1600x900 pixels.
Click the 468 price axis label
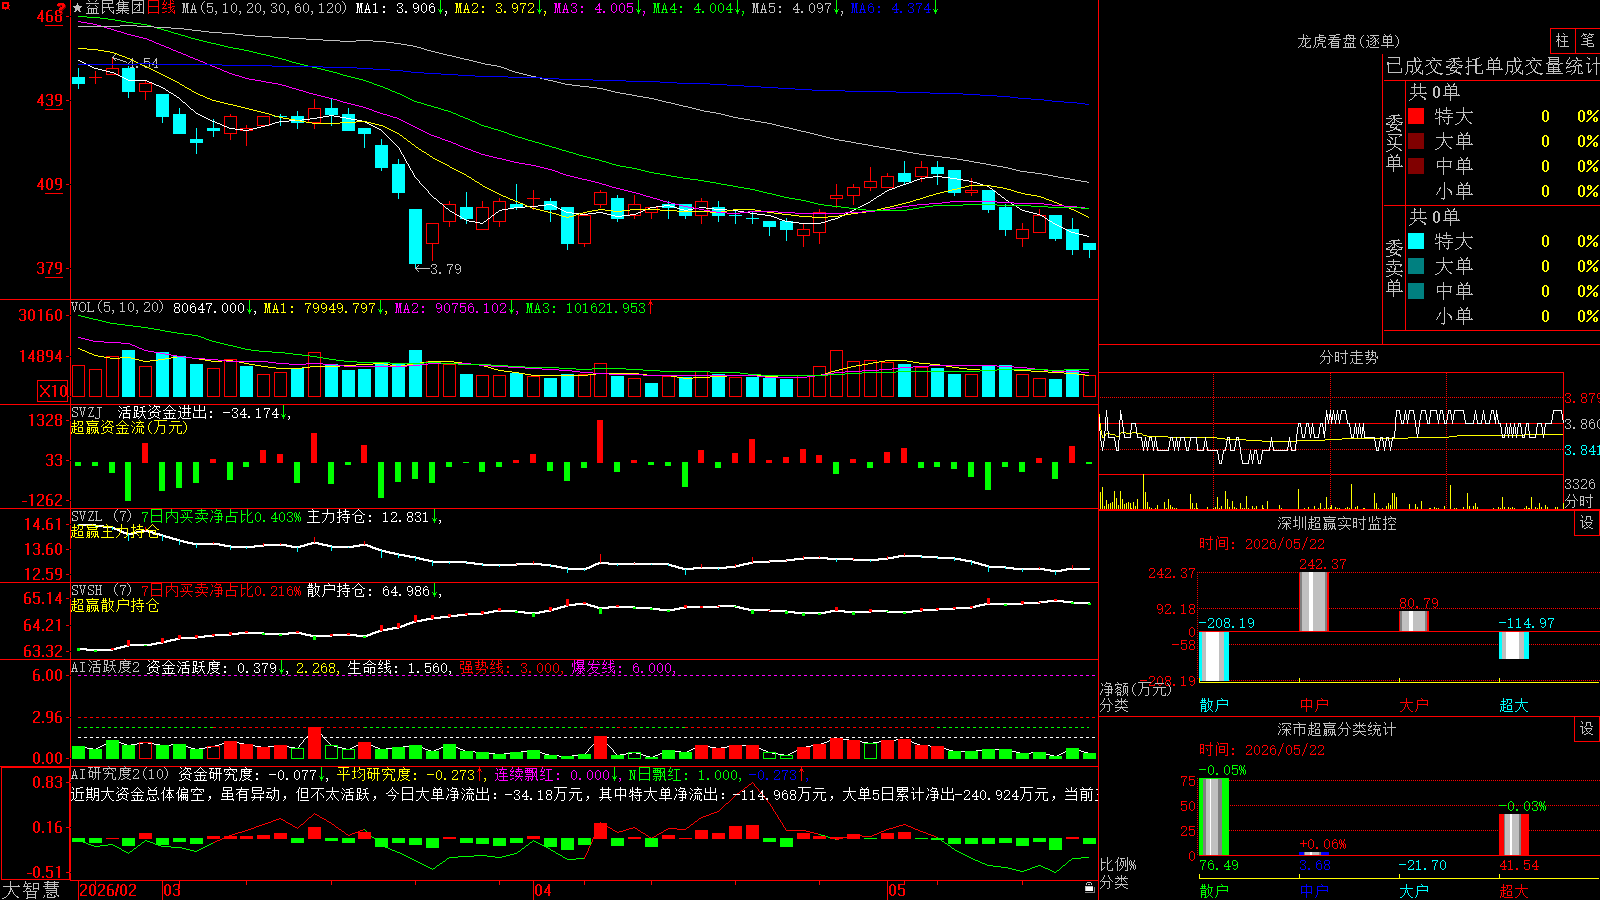50,17
